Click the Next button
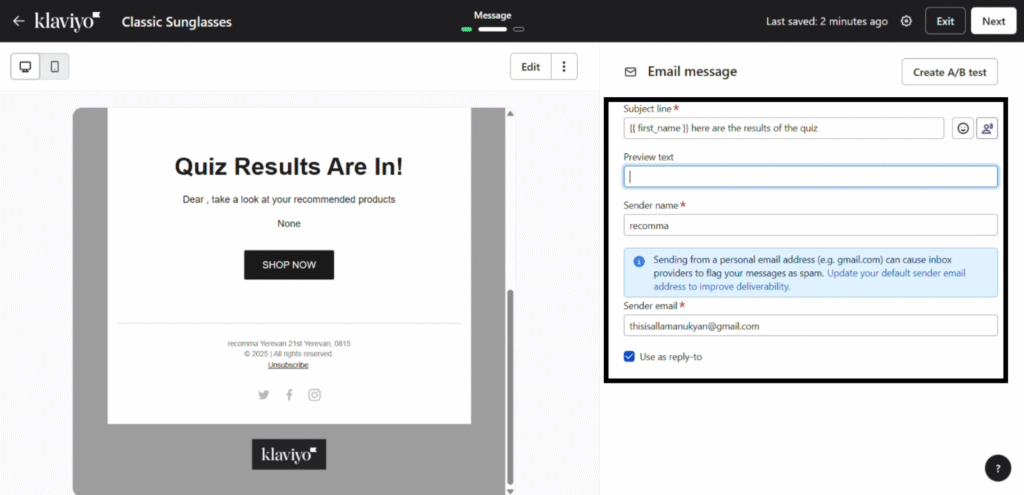This screenshot has height=495, width=1024. tap(993, 21)
